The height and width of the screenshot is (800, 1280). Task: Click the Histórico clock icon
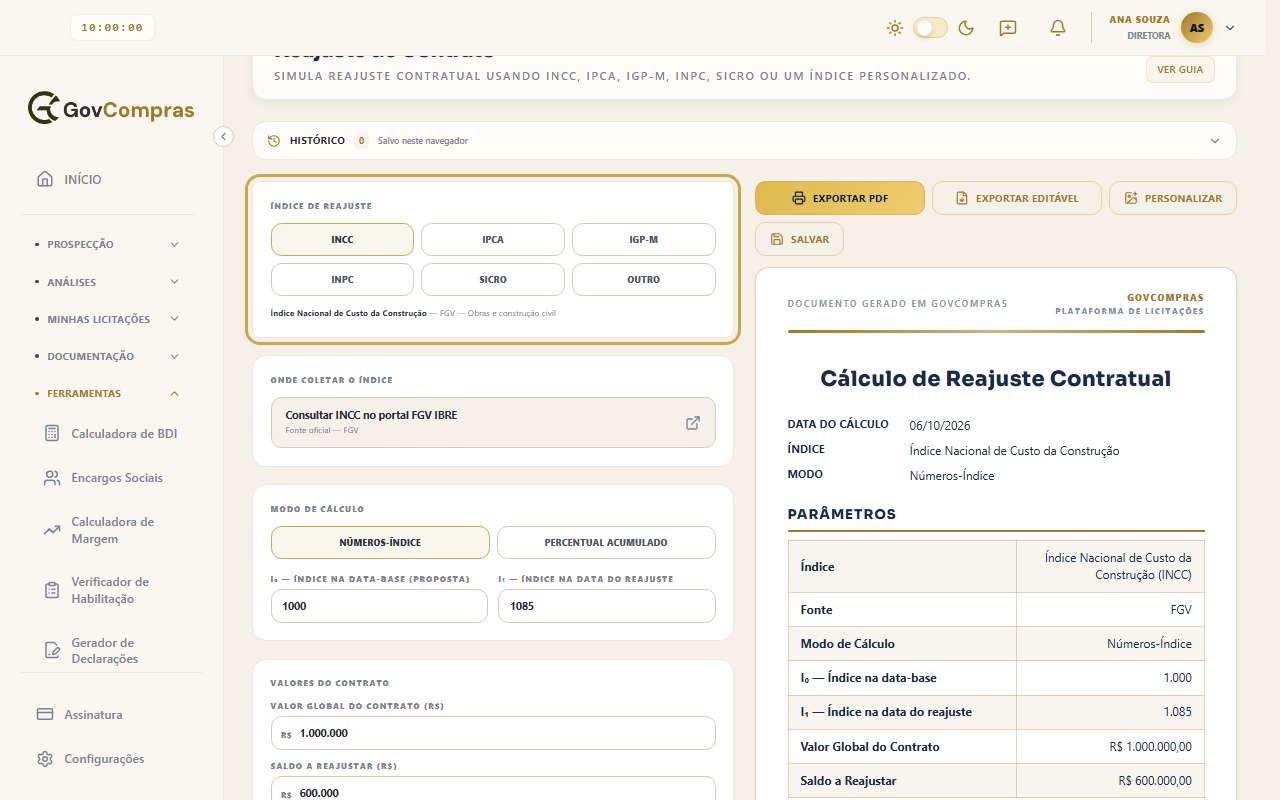[x=274, y=141]
